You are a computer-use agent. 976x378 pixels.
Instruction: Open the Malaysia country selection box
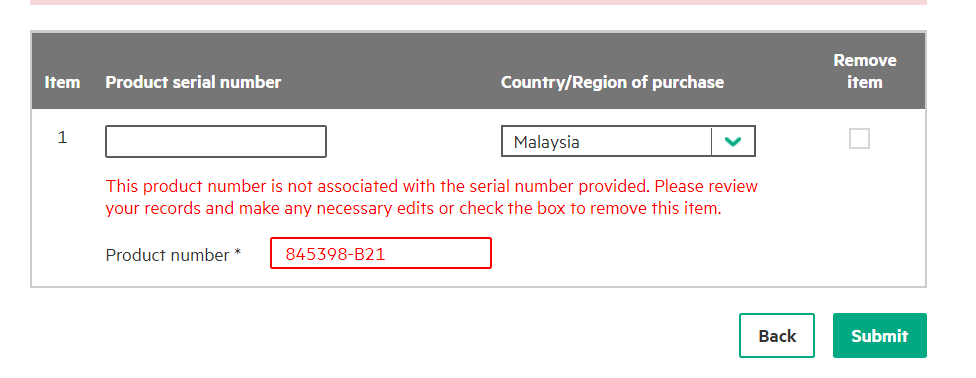click(628, 141)
